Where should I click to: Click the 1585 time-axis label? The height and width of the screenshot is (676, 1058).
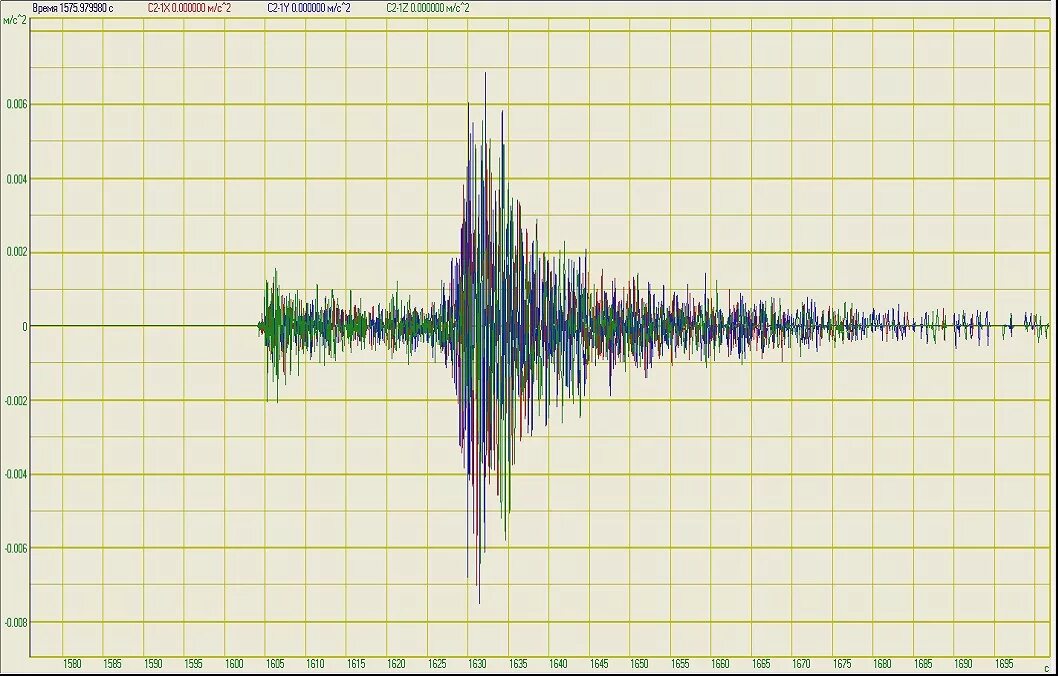113,664
